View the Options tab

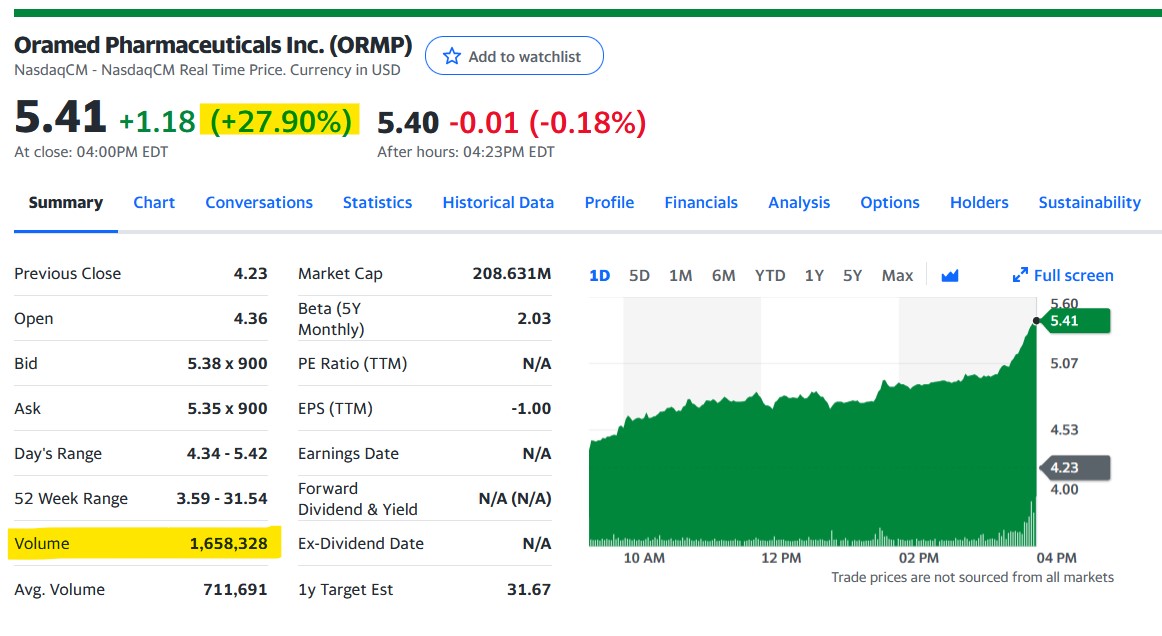[x=889, y=202]
